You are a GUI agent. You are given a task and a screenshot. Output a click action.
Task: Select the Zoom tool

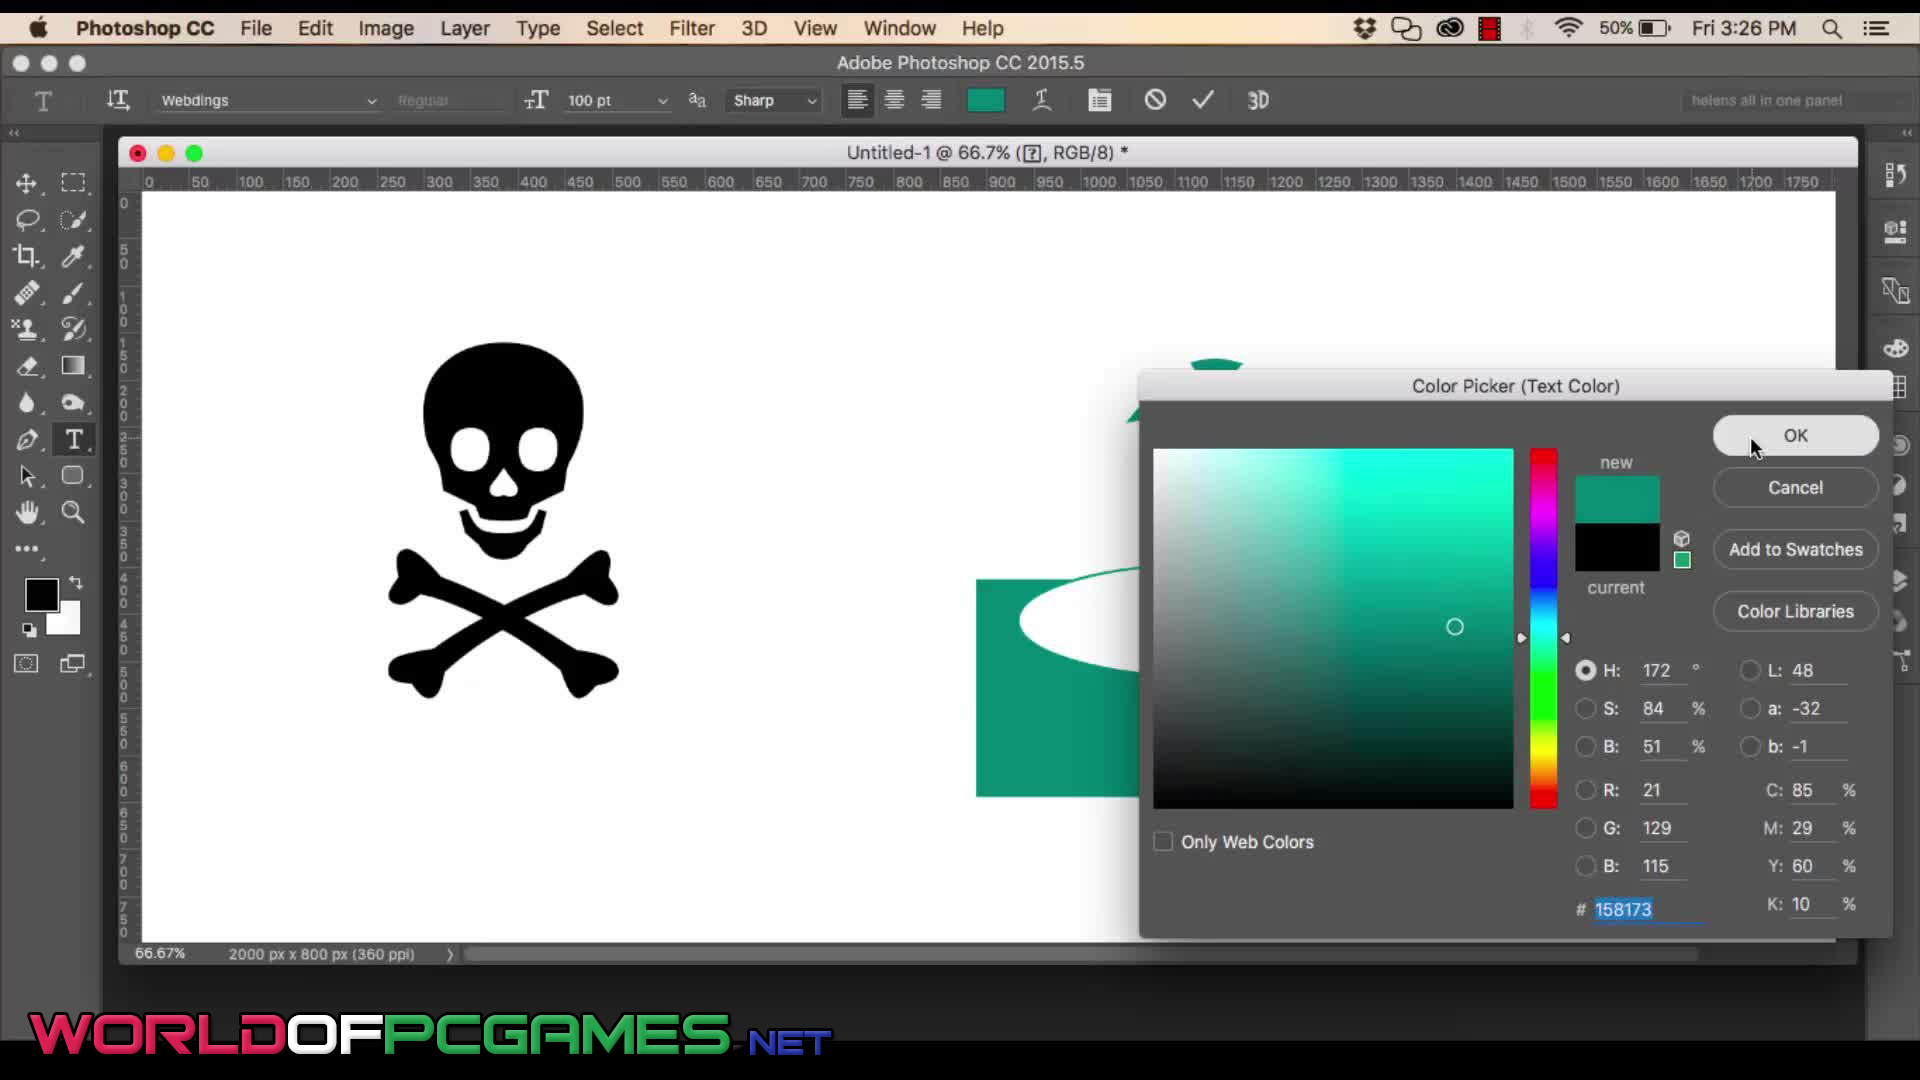click(73, 513)
